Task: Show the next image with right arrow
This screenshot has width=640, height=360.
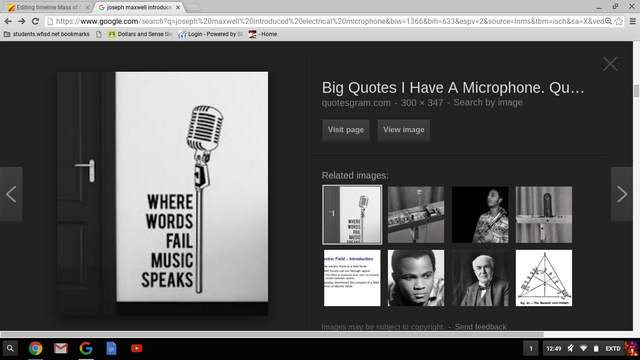Action: 622,194
